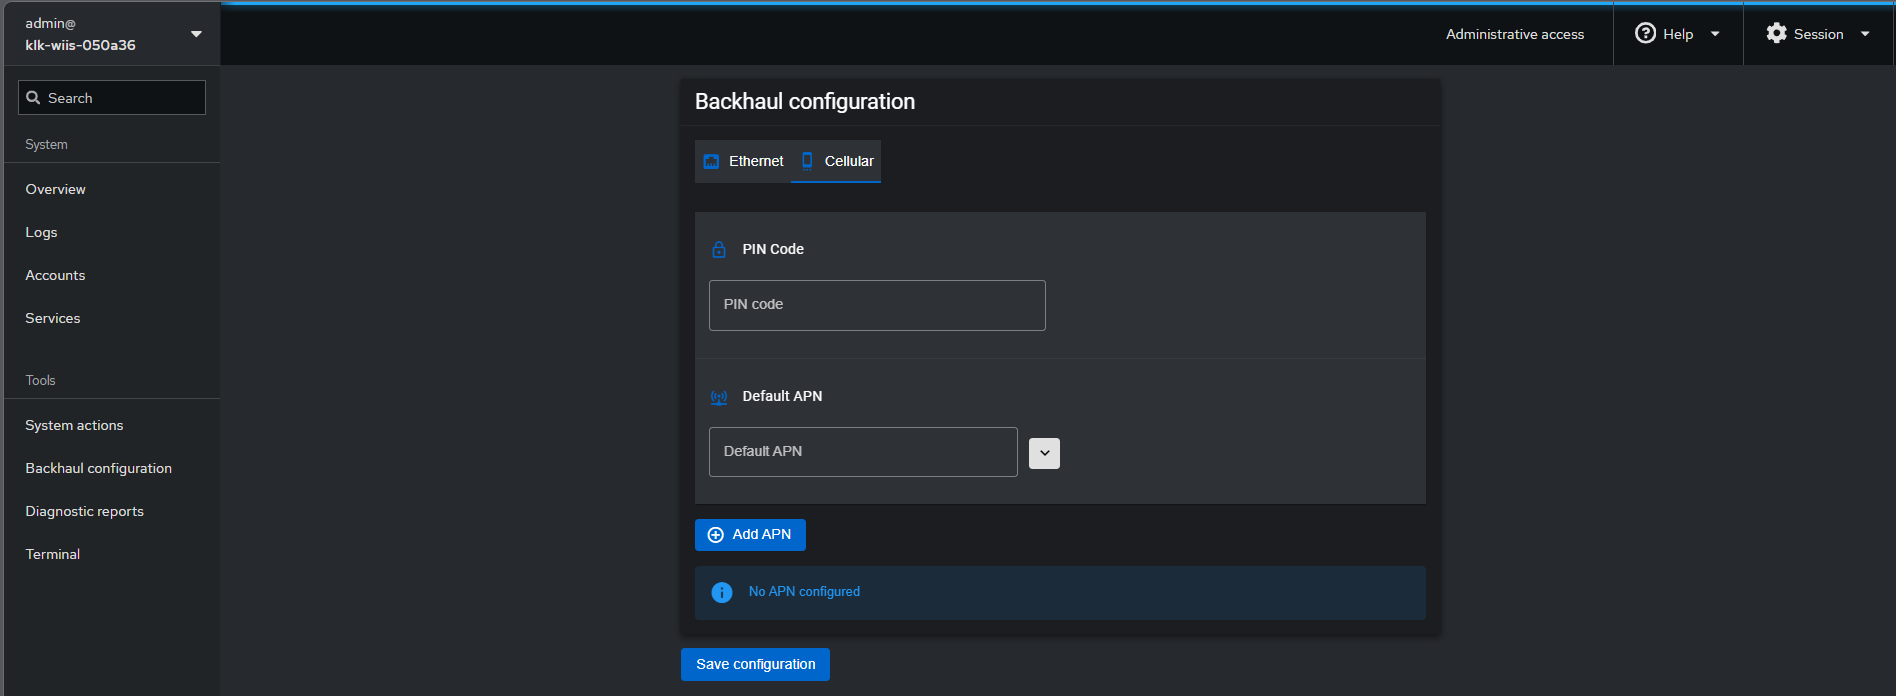Focus the PIN code input field
The width and height of the screenshot is (1896, 696).
877,305
